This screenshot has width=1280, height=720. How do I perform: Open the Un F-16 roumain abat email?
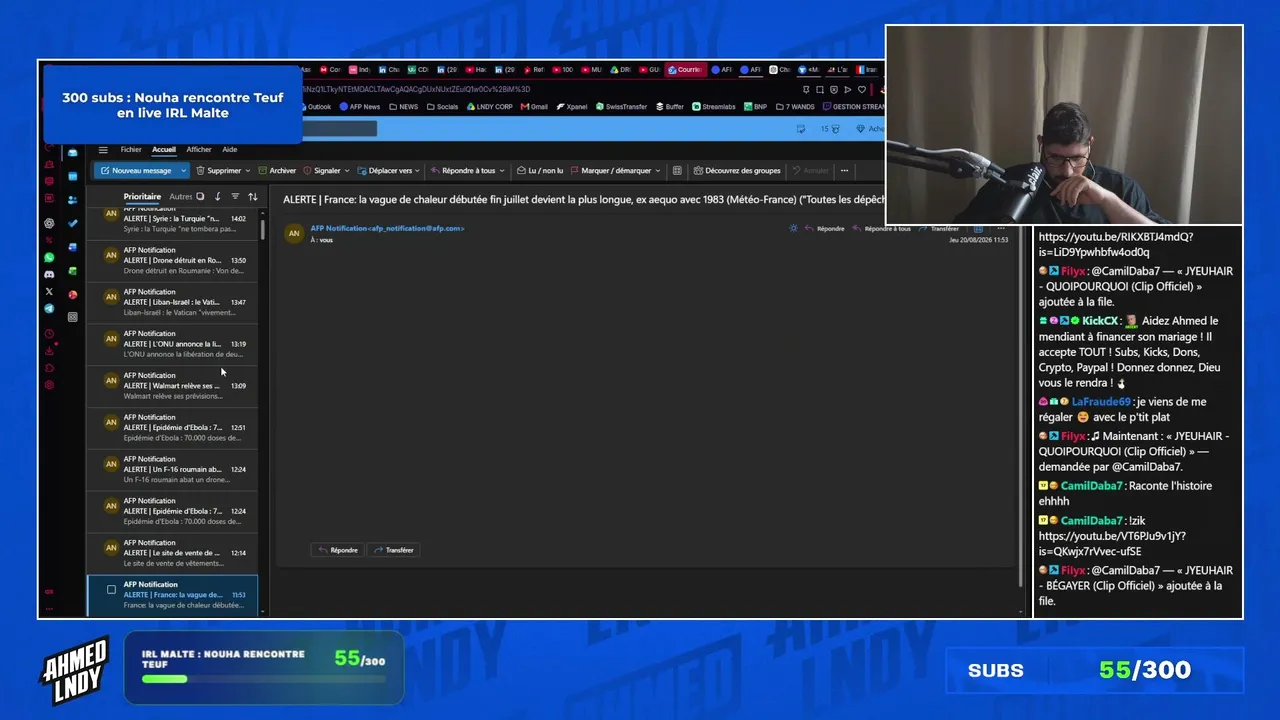(172, 469)
